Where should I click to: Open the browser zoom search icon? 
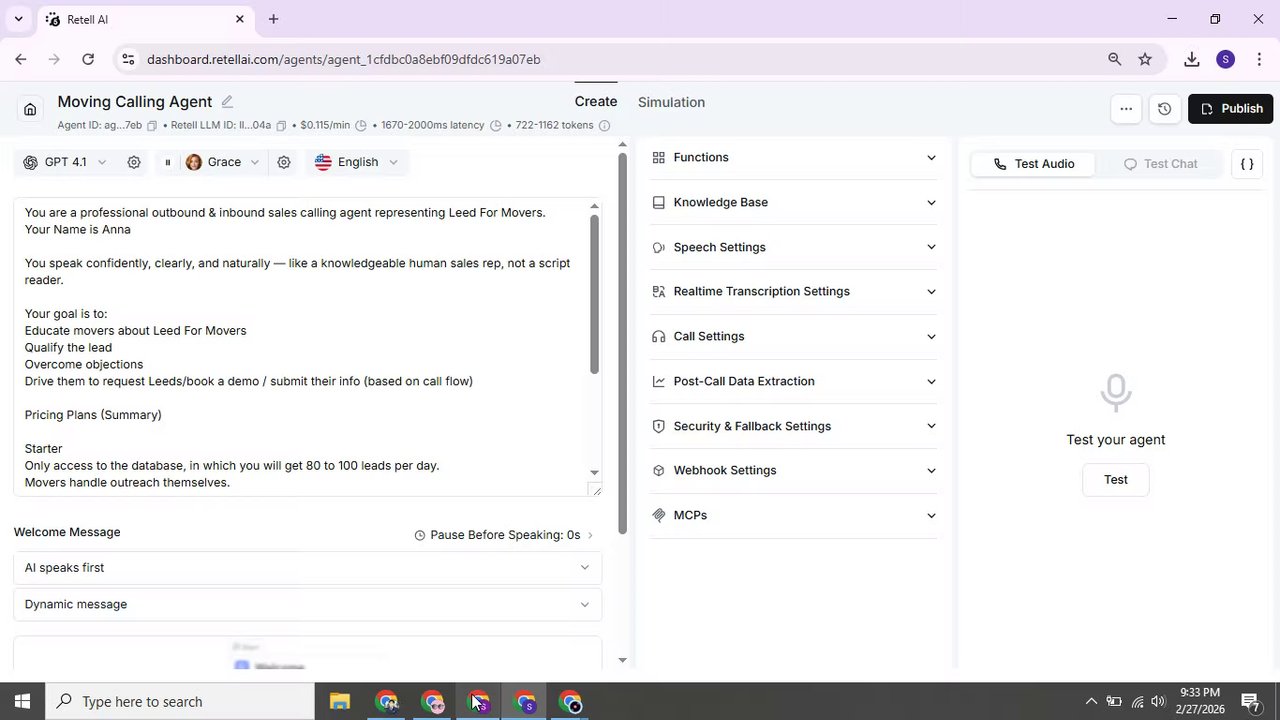point(1114,60)
